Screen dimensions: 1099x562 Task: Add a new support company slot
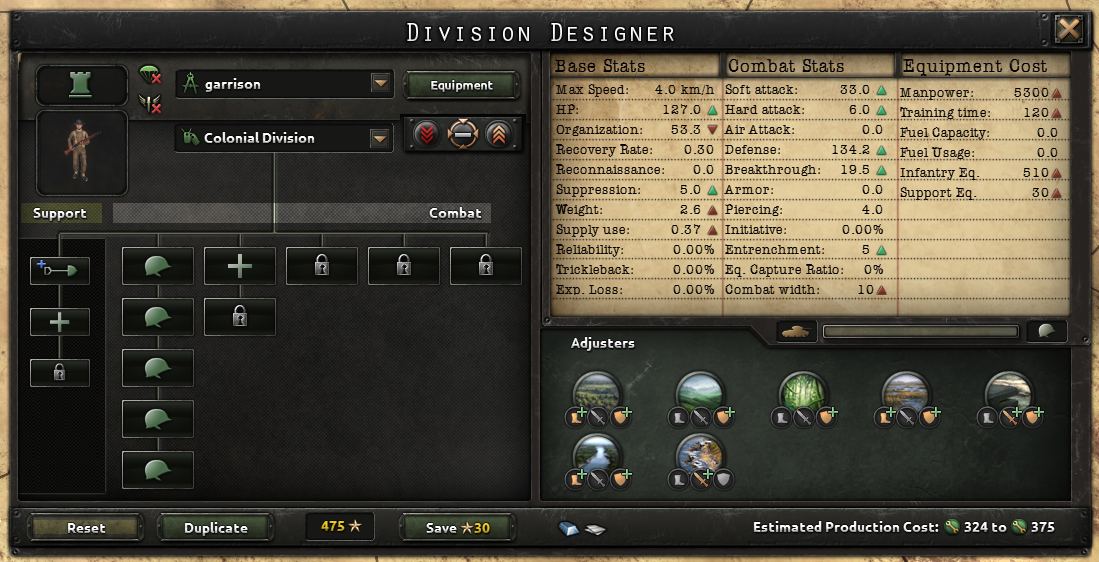(x=60, y=322)
